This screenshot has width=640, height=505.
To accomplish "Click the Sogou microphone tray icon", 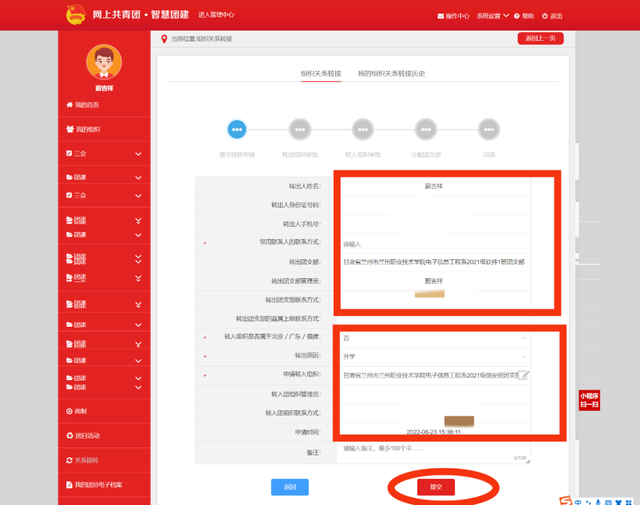I will tap(598, 502).
